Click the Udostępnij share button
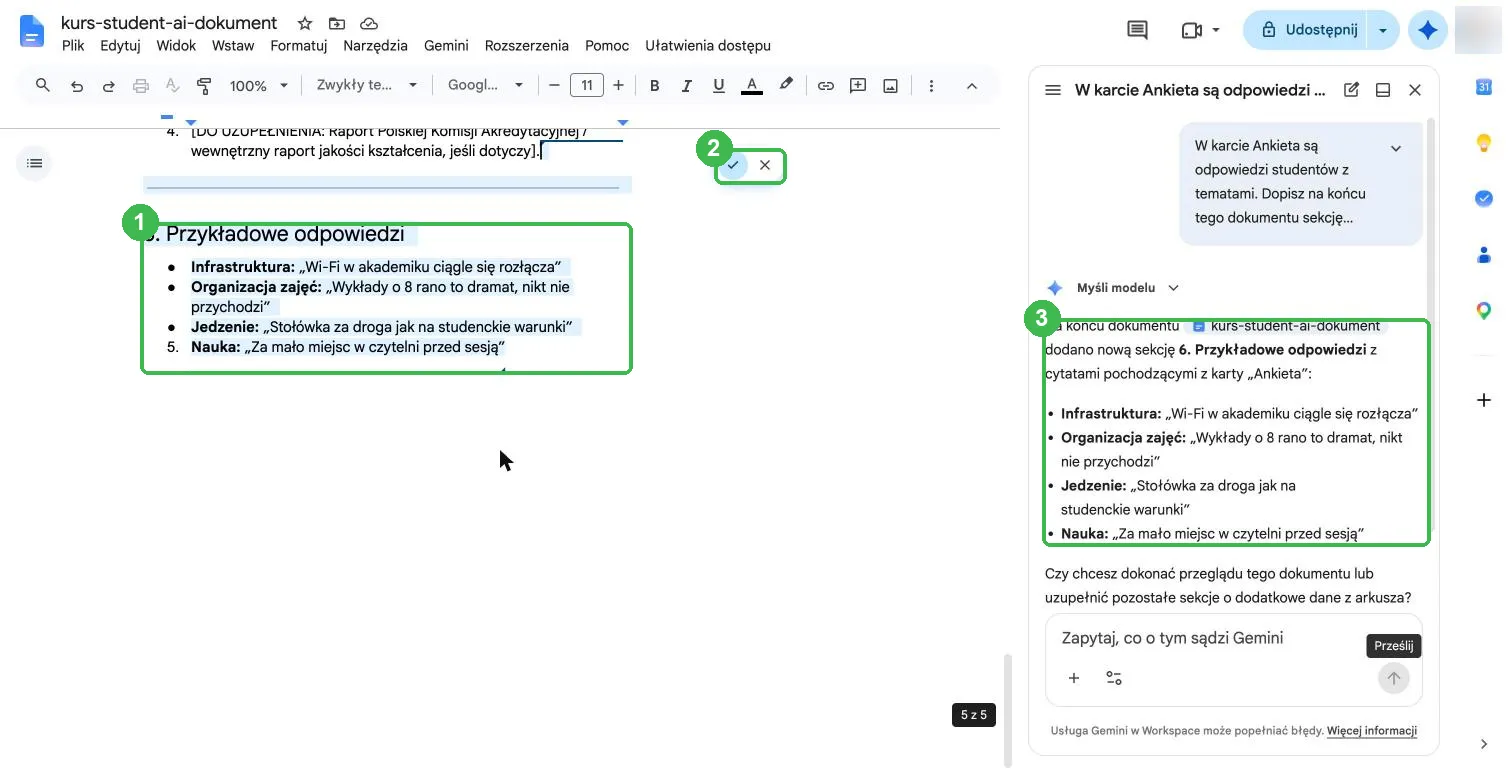 [x=1306, y=30]
